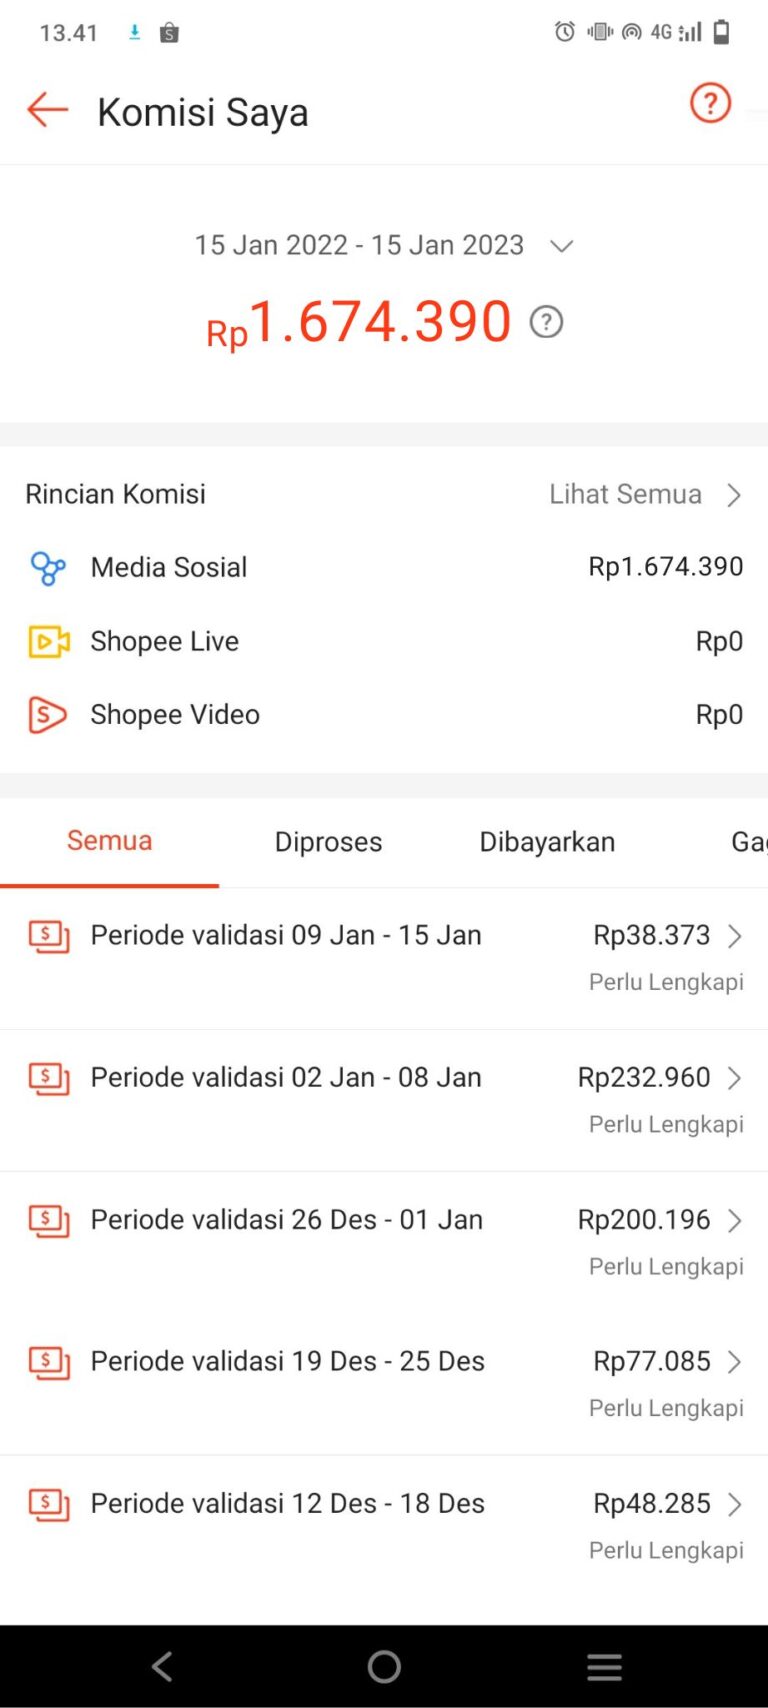Image resolution: width=768 pixels, height=1708 pixels.
Task: Tap money icon for 09 Jan period
Action: pos(49,937)
